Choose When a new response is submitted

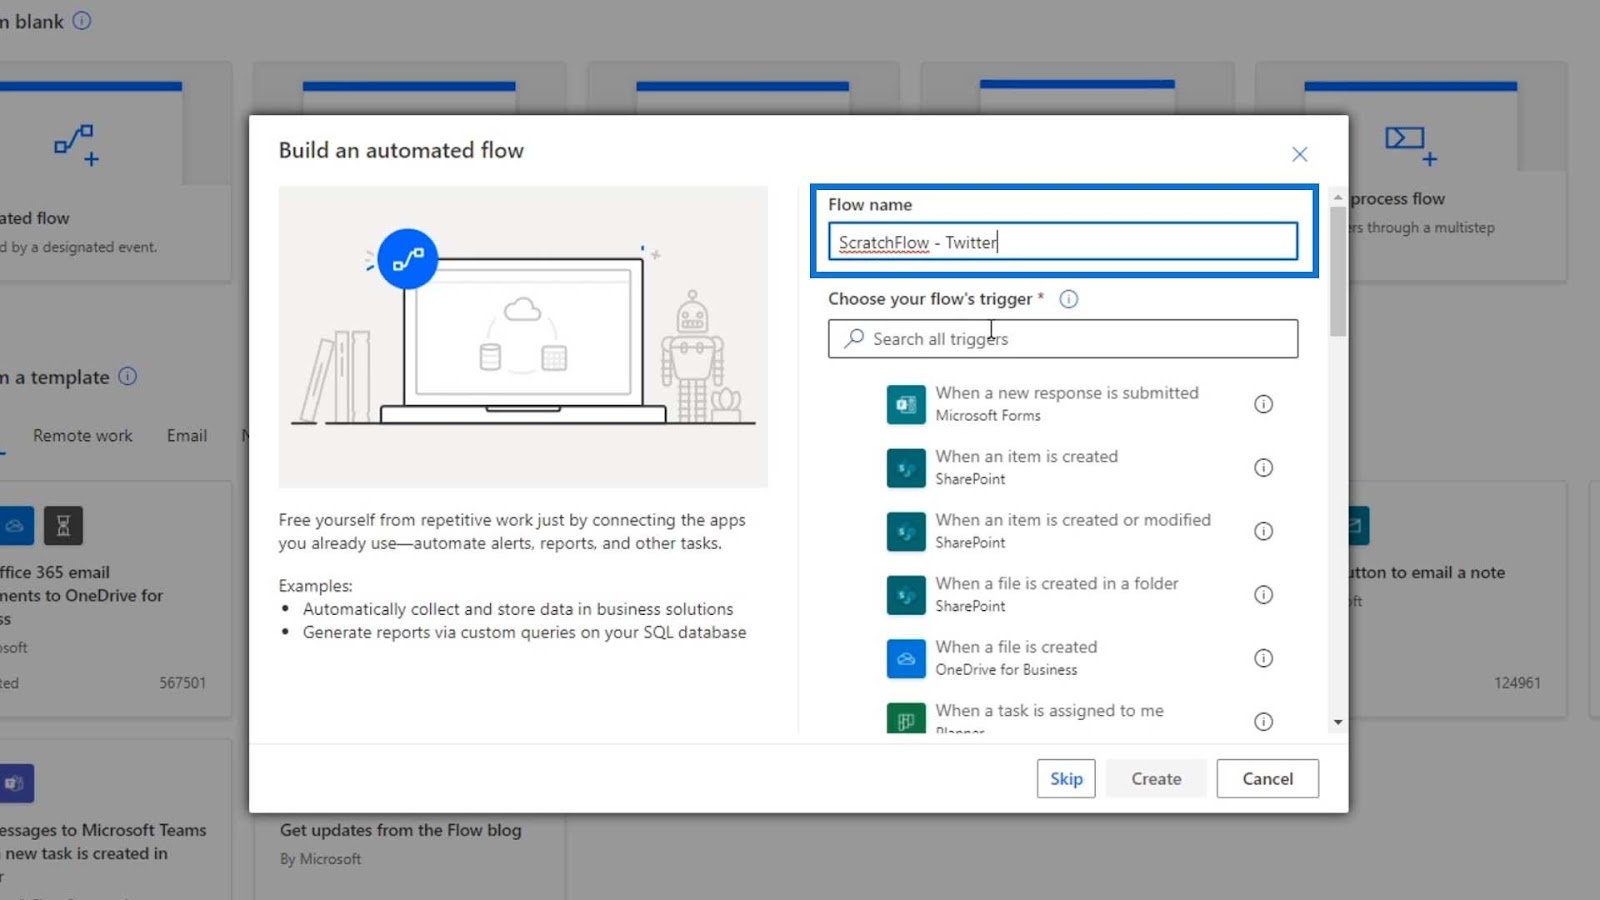click(1067, 393)
